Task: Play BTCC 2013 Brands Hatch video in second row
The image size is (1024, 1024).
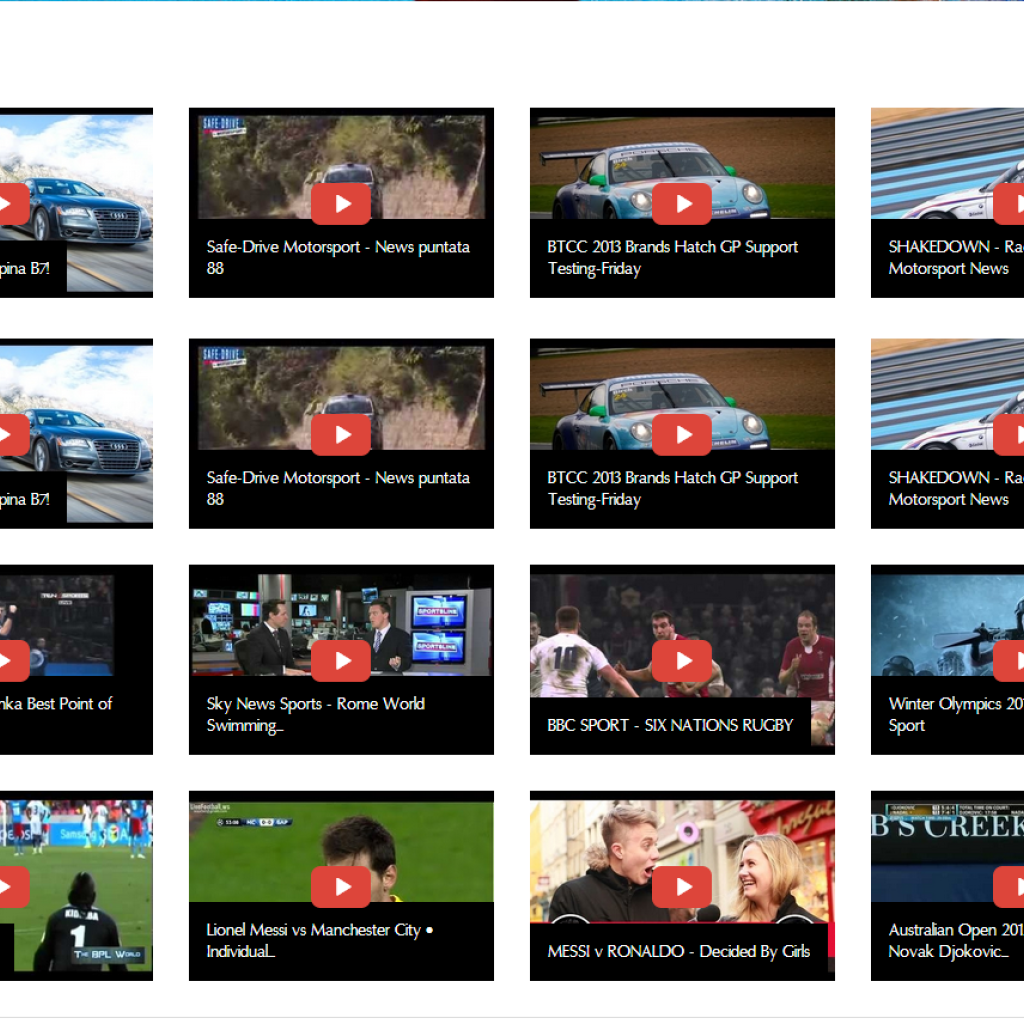Action: (682, 435)
